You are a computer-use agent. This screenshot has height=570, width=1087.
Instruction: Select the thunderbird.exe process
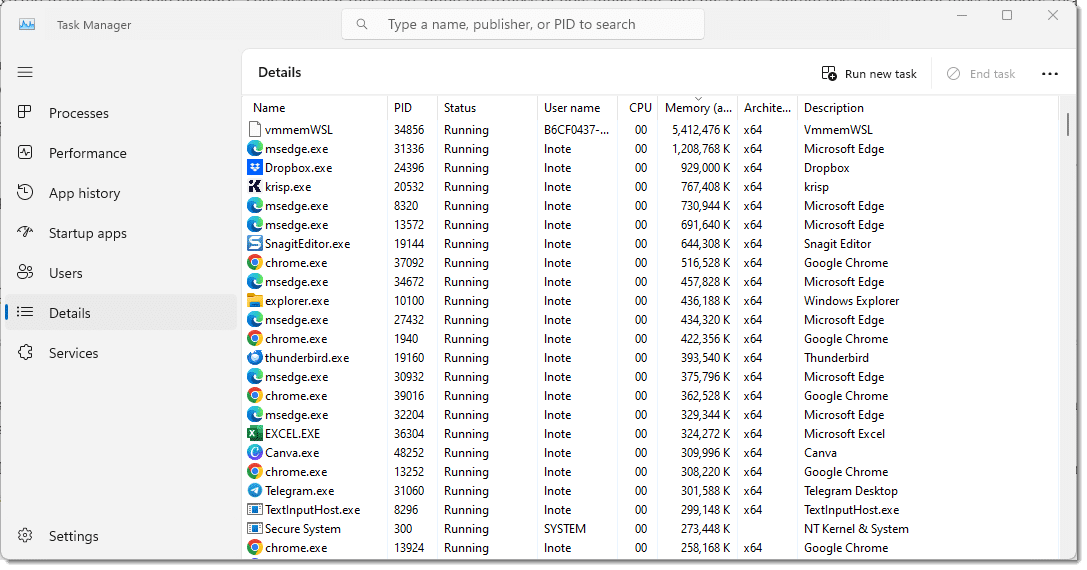[652, 358]
